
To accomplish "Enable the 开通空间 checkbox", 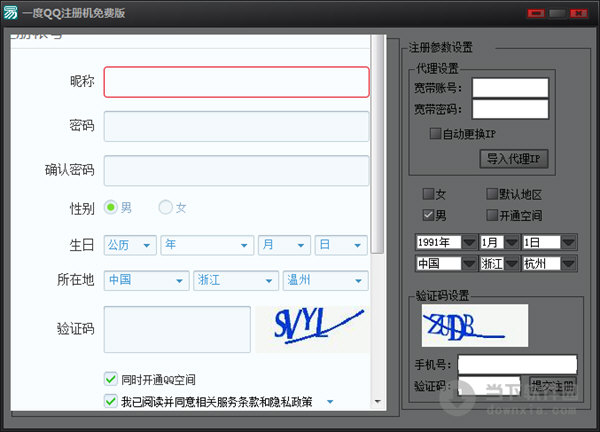I will 492,215.
